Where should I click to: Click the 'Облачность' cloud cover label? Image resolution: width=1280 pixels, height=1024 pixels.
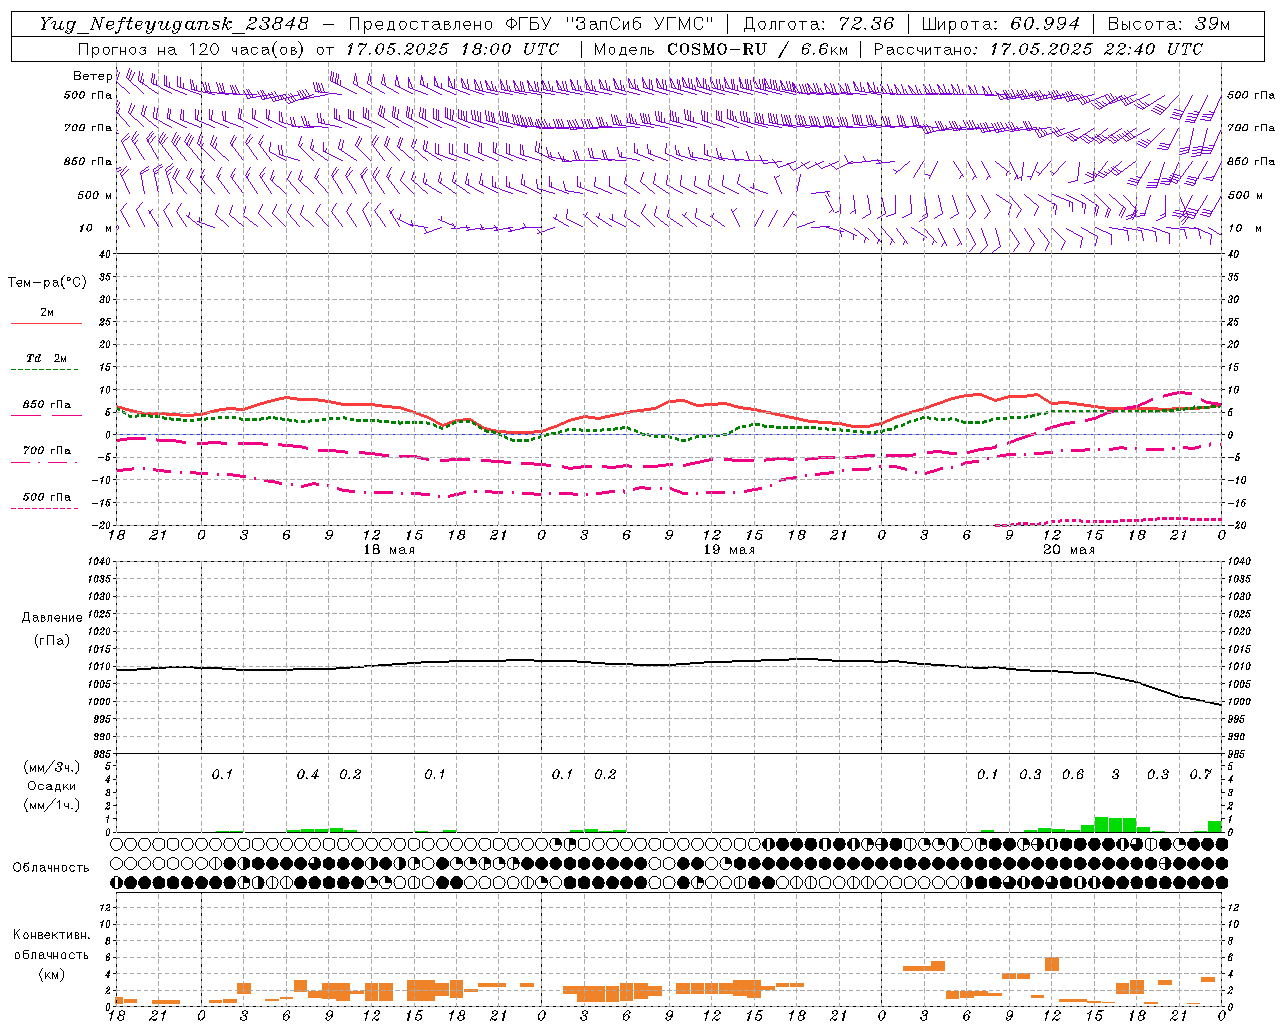(51, 868)
